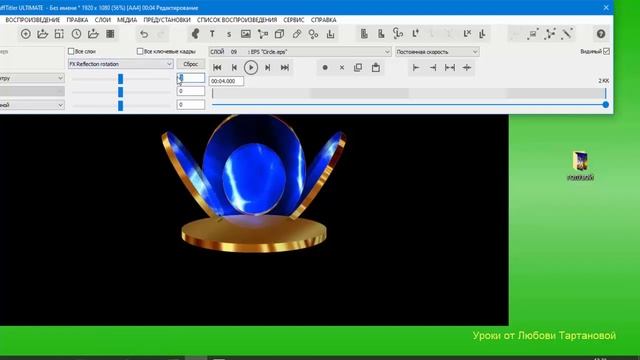Go to the next keyframe

(268, 67)
